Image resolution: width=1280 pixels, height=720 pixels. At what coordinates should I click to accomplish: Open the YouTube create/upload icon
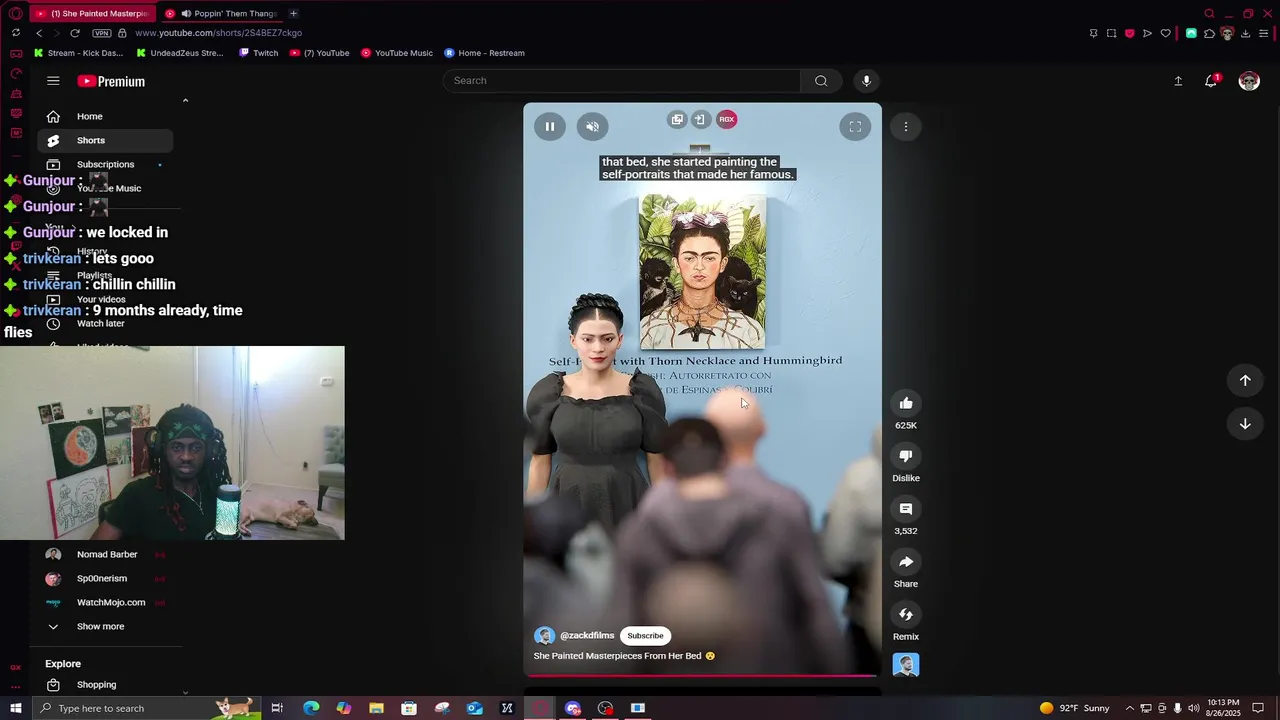click(1178, 81)
